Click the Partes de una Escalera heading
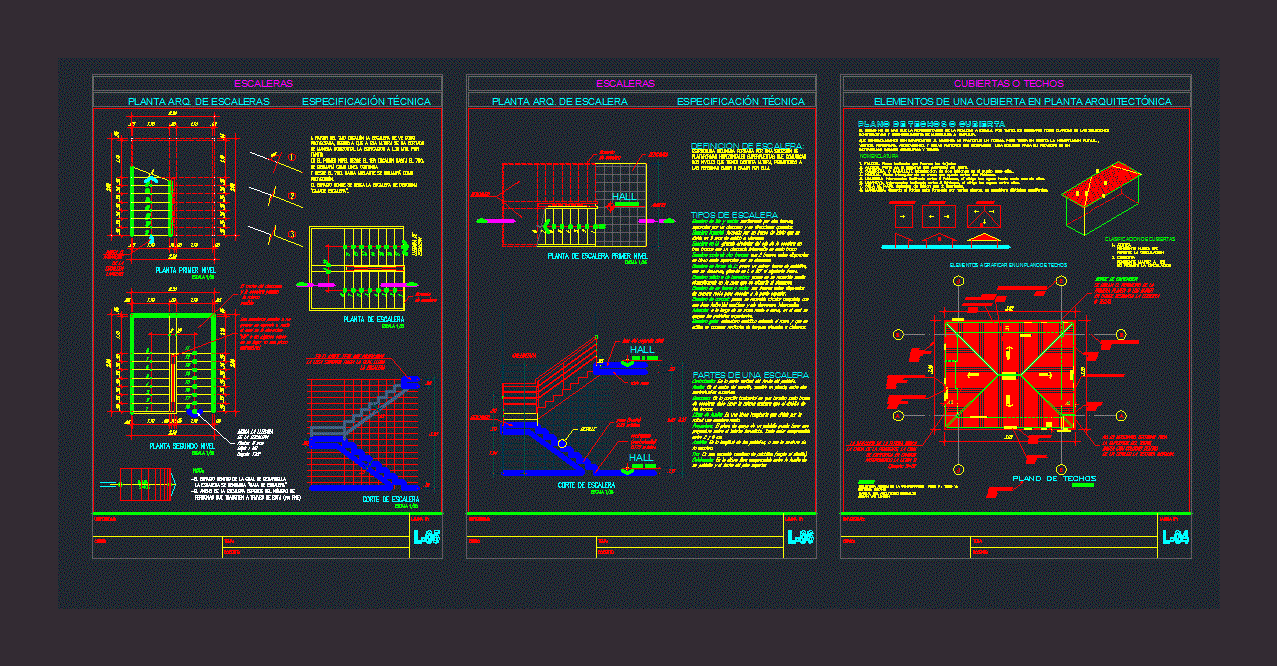This screenshot has width=1277, height=666. click(x=750, y=375)
